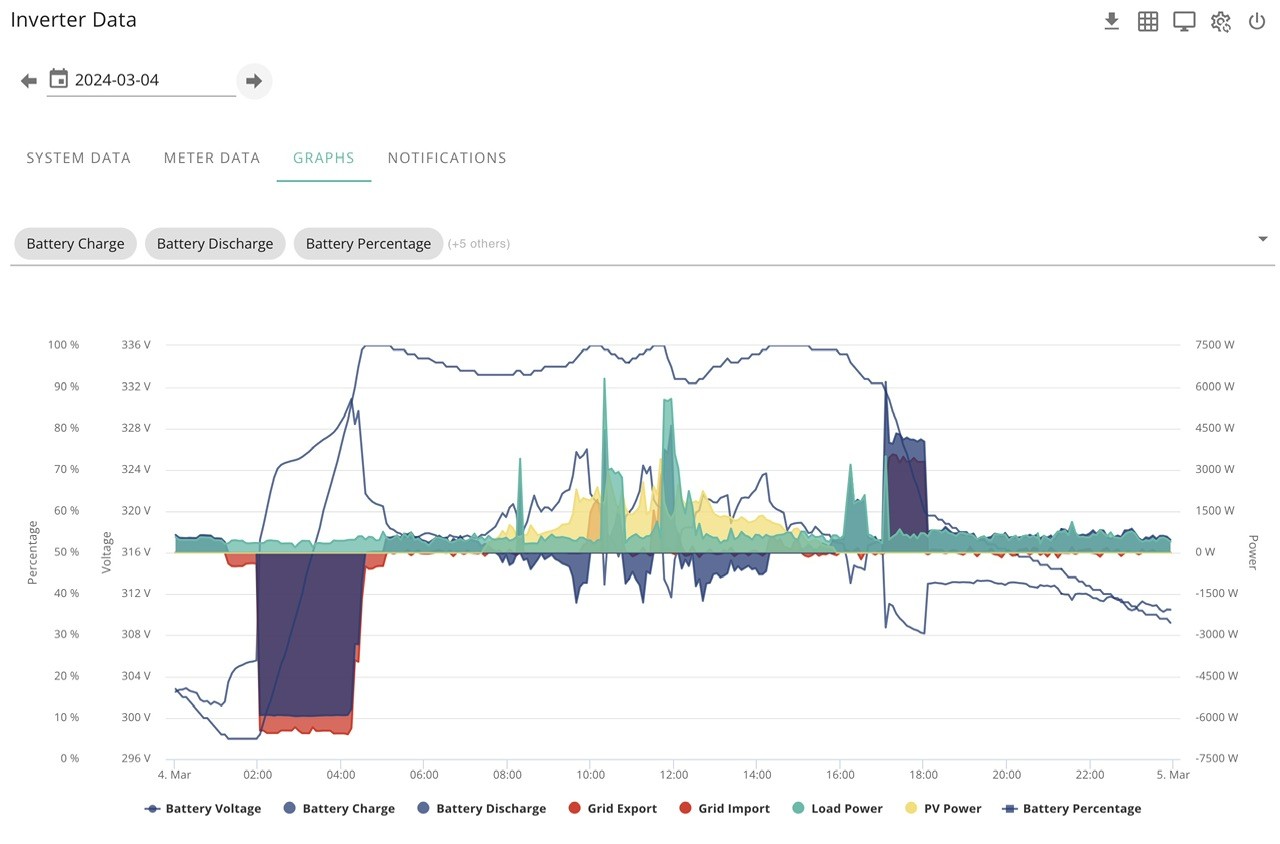Click the '296 V' y-axis label
Image resolution: width=1280 pixels, height=844 pixels.
pyautogui.click(x=134, y=758)
